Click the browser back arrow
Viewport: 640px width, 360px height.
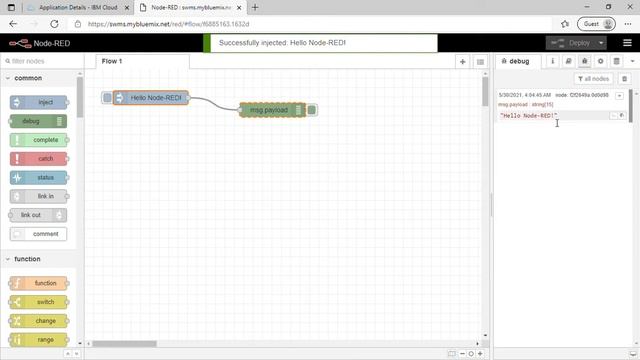[13, 24]
